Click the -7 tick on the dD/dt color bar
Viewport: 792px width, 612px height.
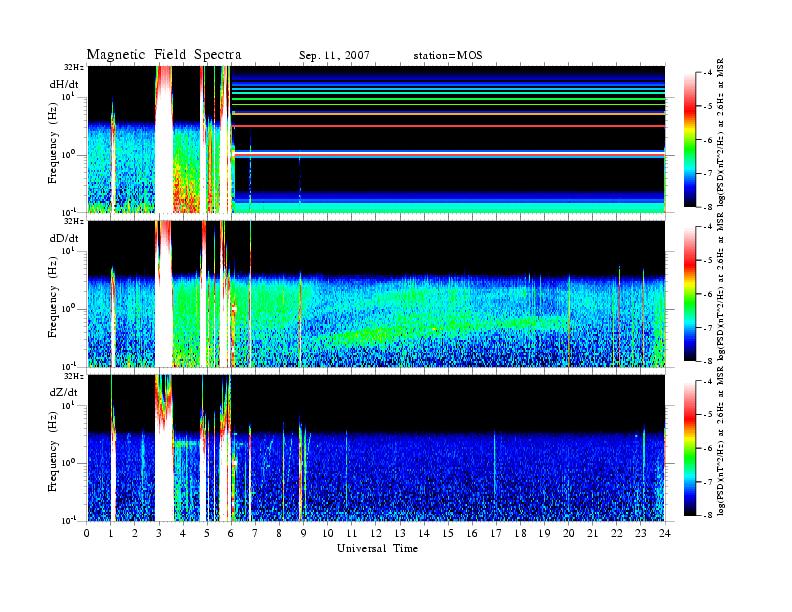[706, 328]
